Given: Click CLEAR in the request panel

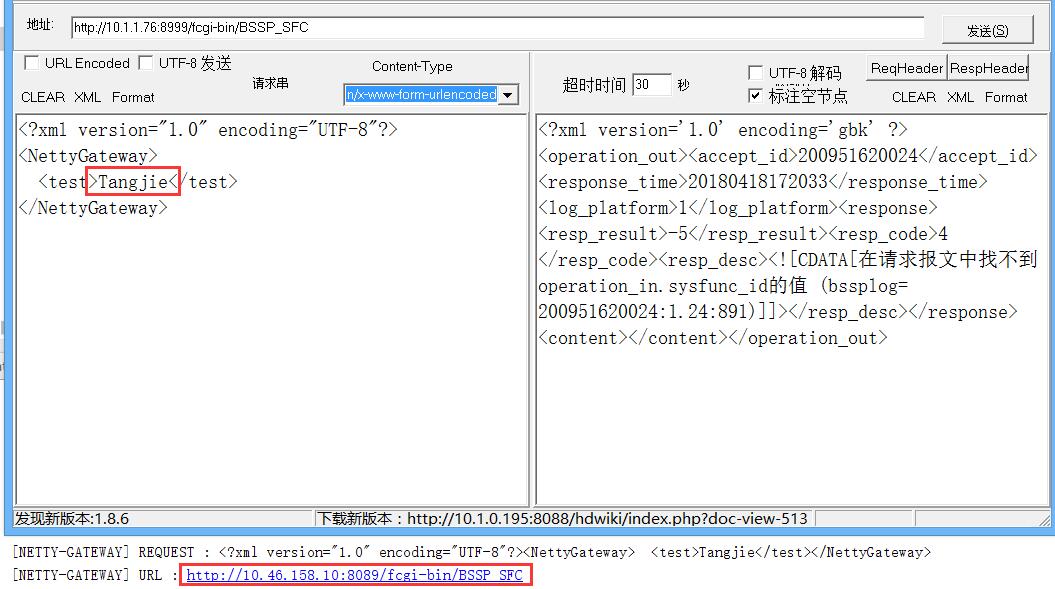Looking at the screenshot, I should tap(43, 97).
